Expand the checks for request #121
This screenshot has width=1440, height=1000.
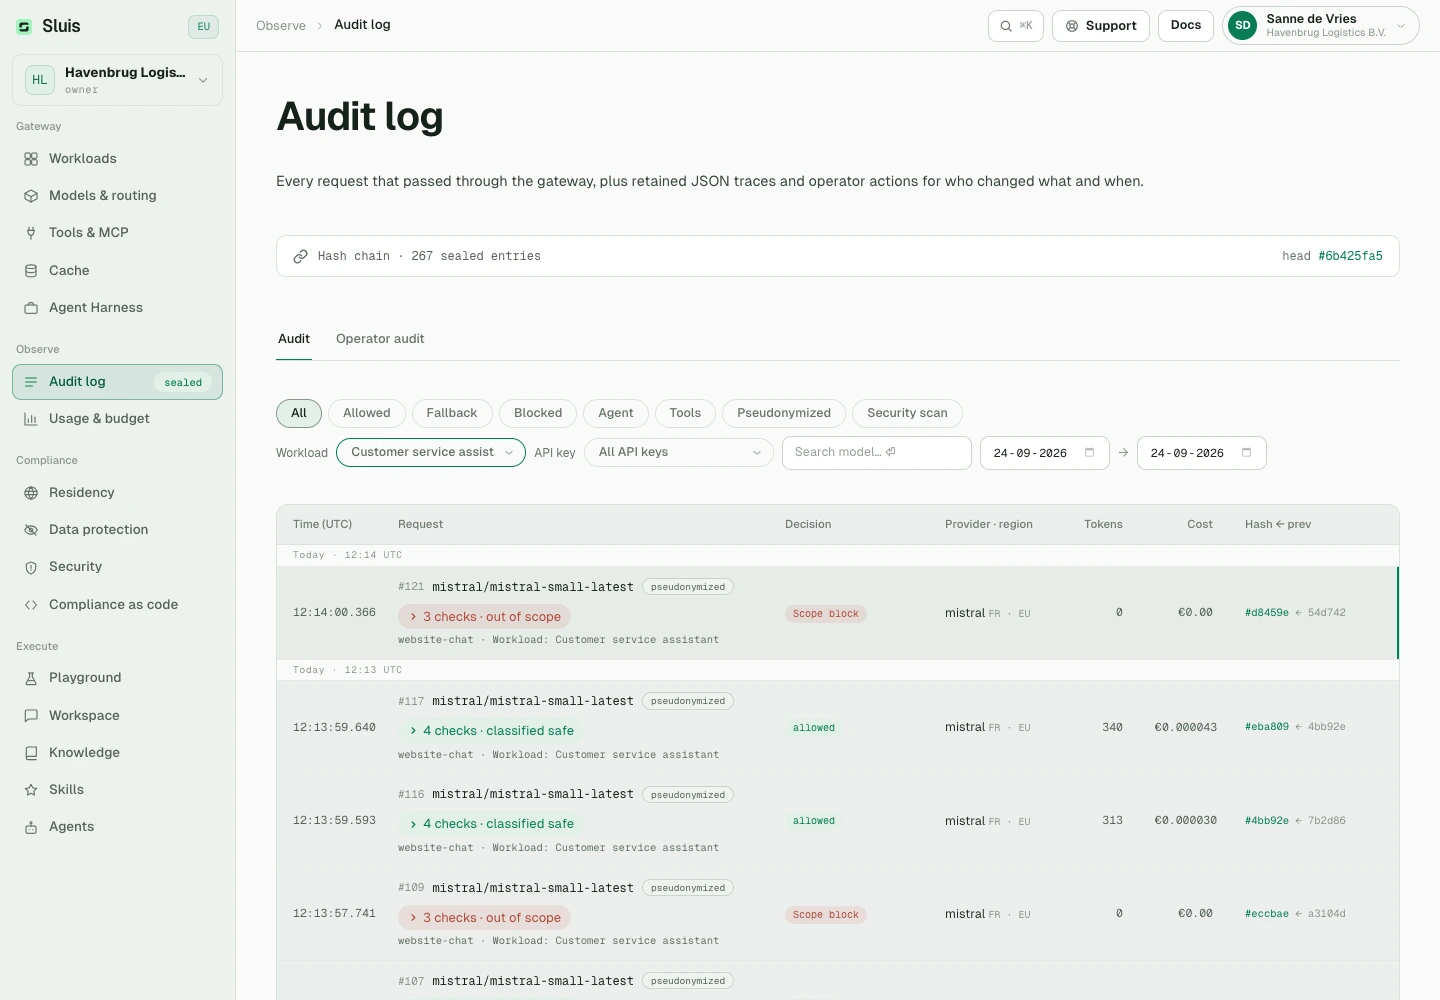(485, 617)
